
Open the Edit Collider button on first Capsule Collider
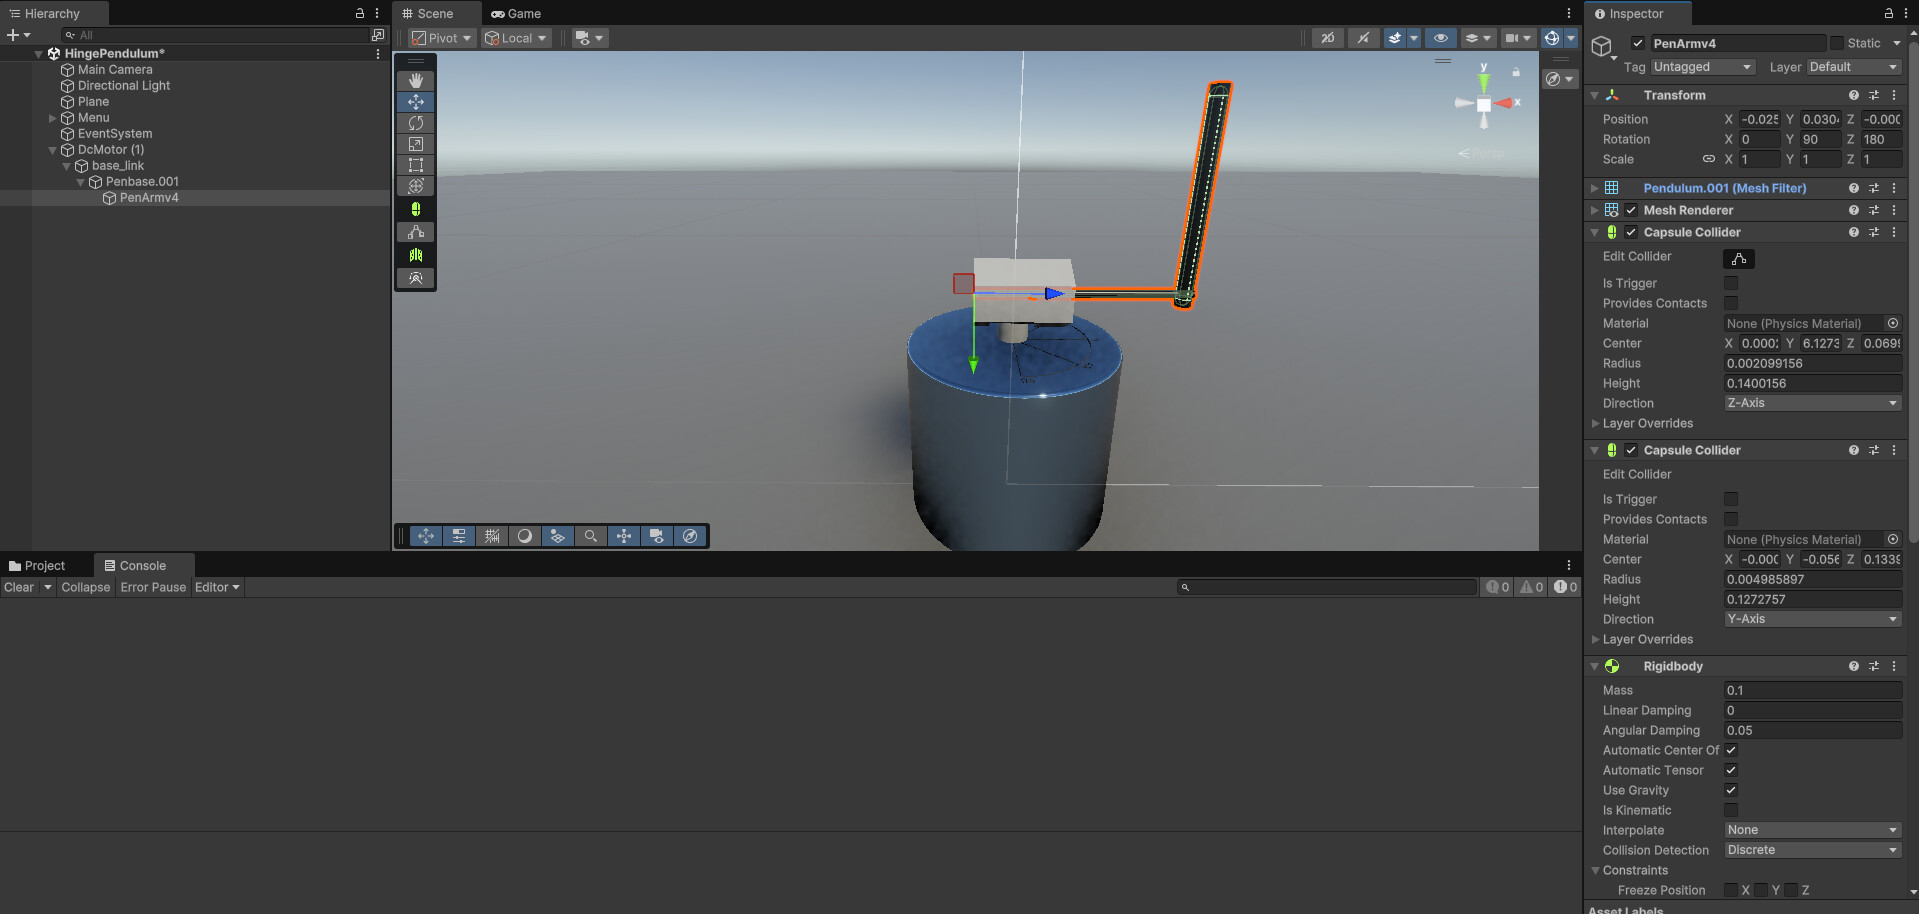[1738, 258]
